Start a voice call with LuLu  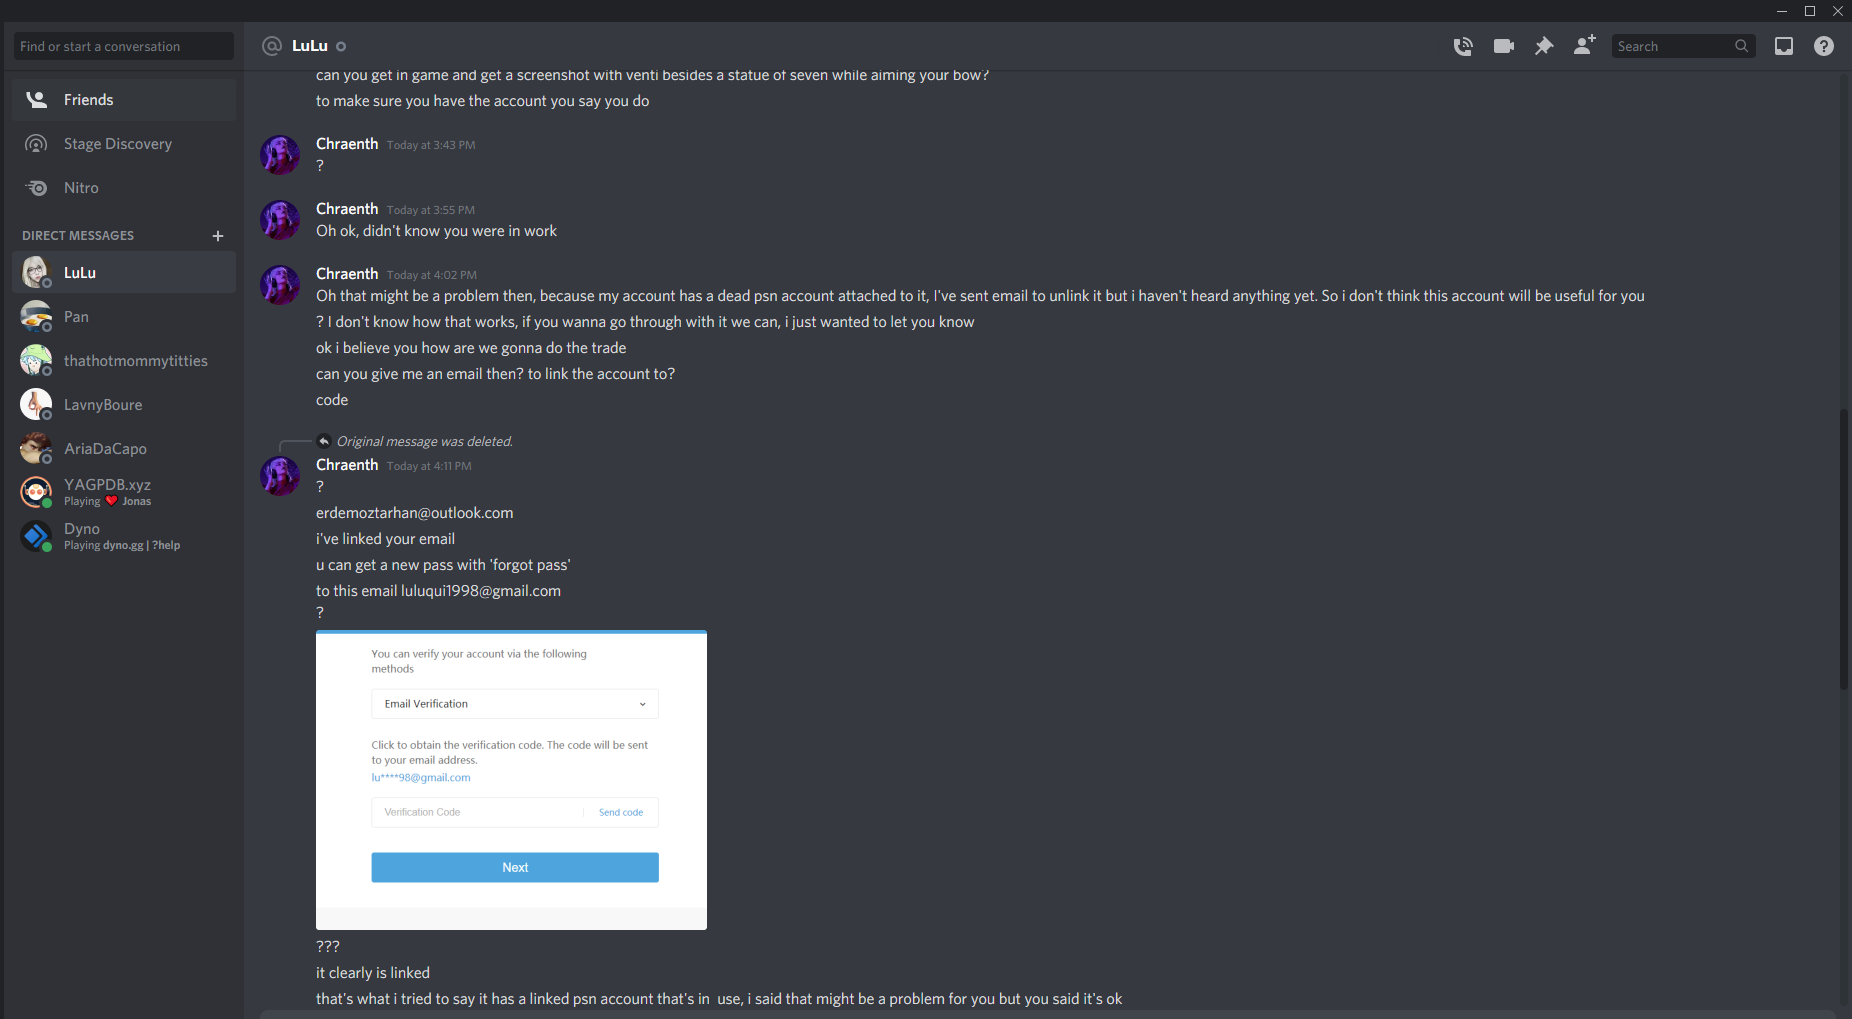(x=1463, y=46)
